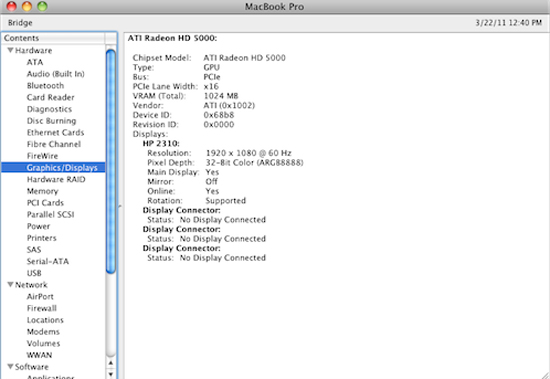Open the USB section
Viewport: 550px width, 379px height.
point(34,273)
